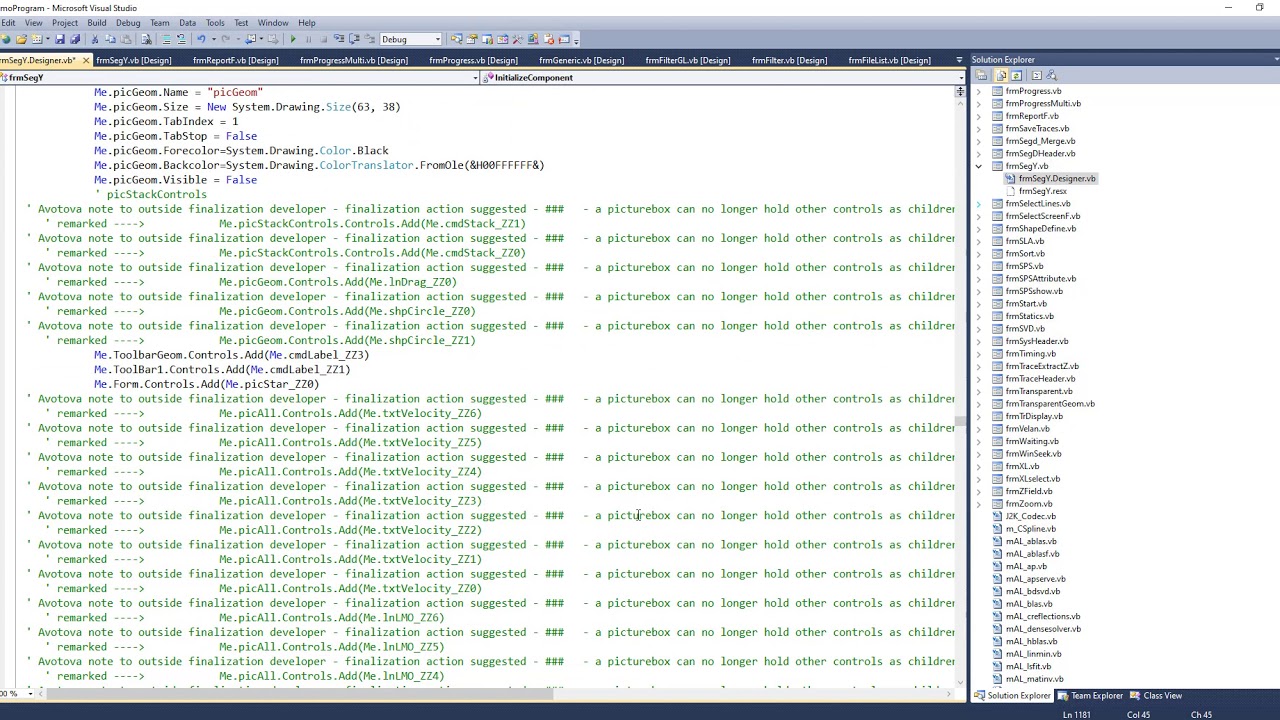Click the Step Into debug icon

coord(339,39)
